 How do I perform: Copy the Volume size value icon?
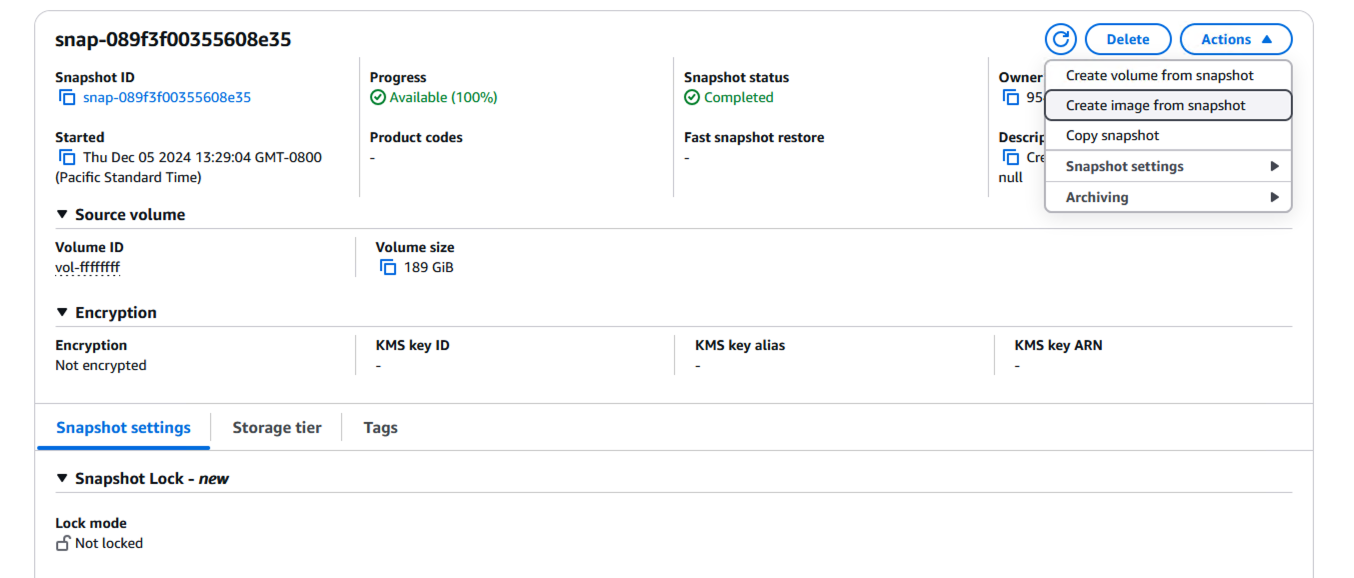(x=388, y=267)
